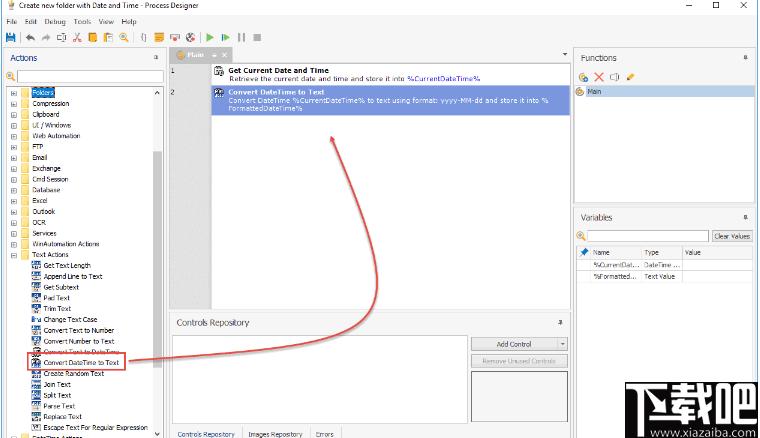The height and width of the screenshot is (438, 760).
Task: Close the Main function tab
Action: (x=224, y=55)
